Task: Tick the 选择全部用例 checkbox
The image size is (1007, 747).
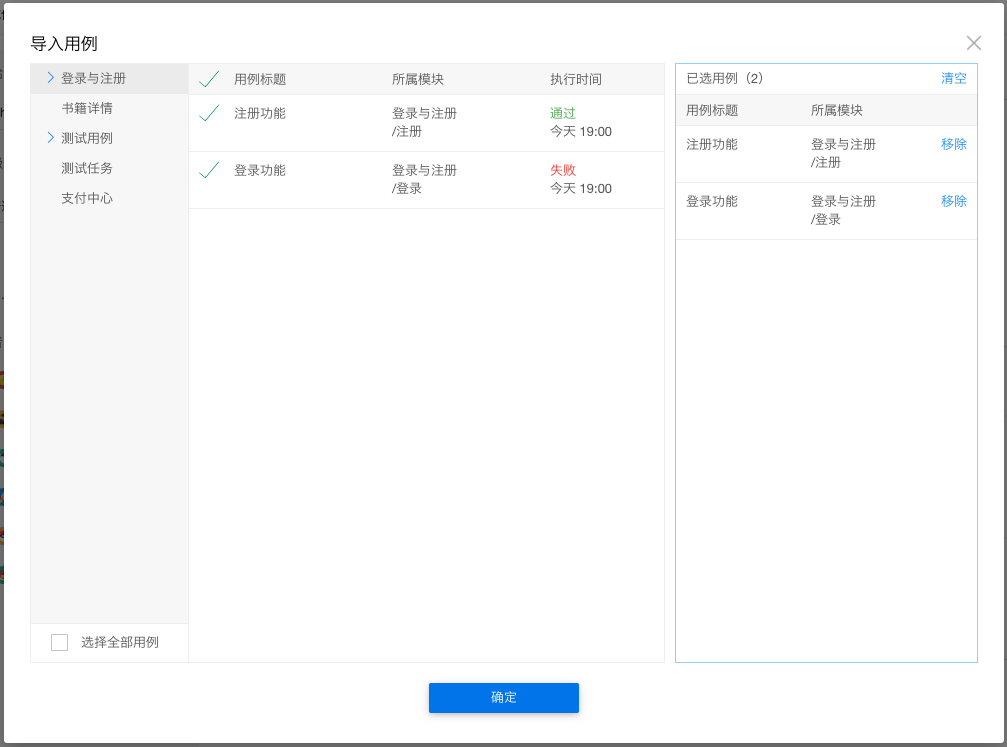Action: click(x=60, y=642)
